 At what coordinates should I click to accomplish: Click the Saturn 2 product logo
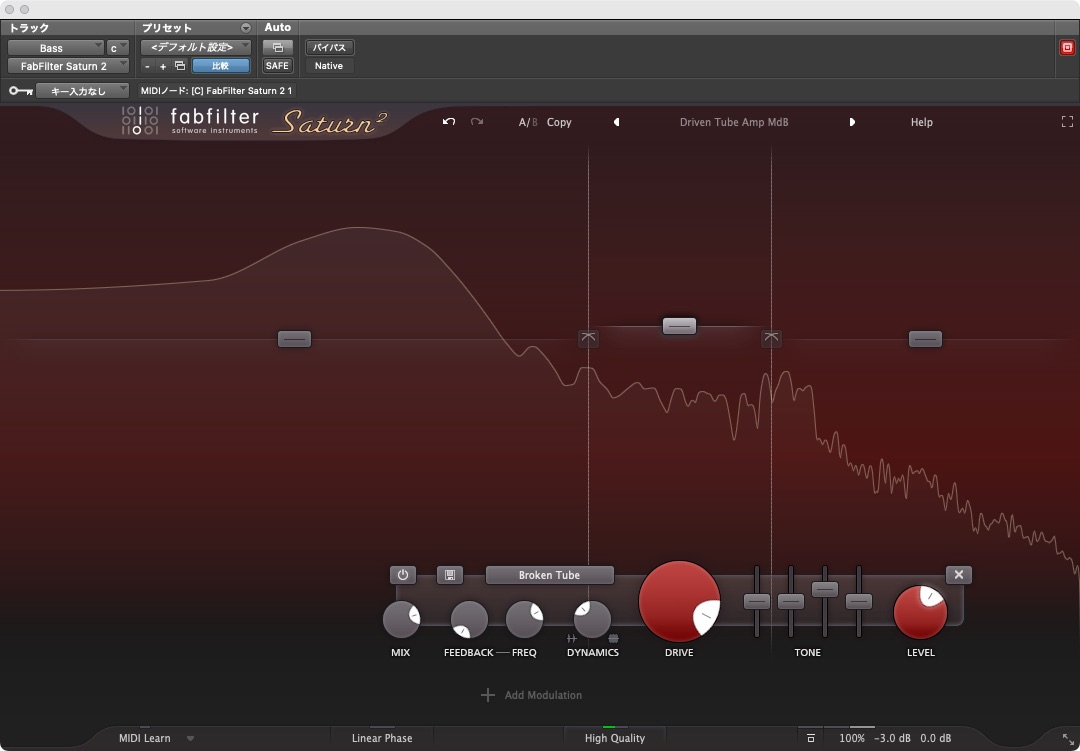click(x=329, y=122)
